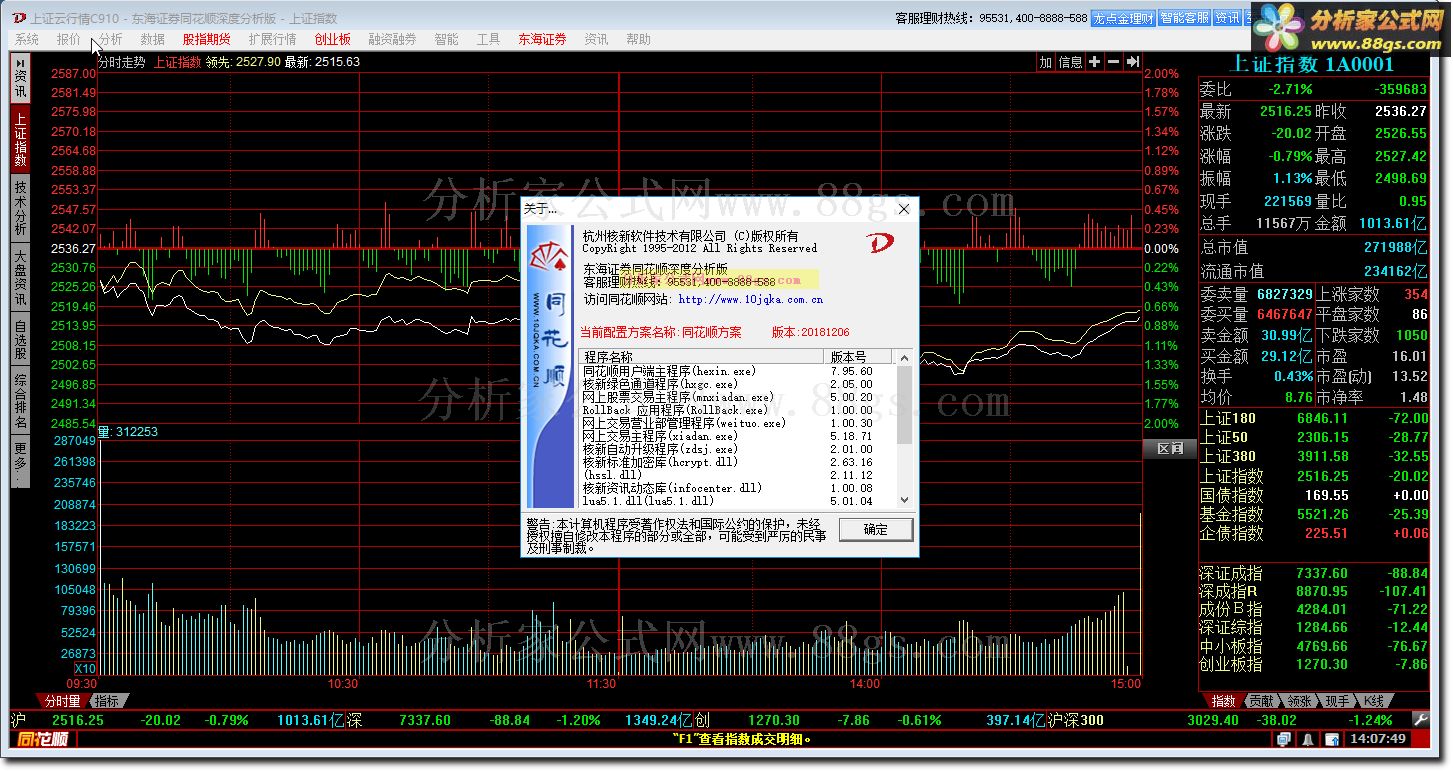Click 确定 in the About dialog
Image resolution: width=1453 pixels, height=771 pixels.
875,529
